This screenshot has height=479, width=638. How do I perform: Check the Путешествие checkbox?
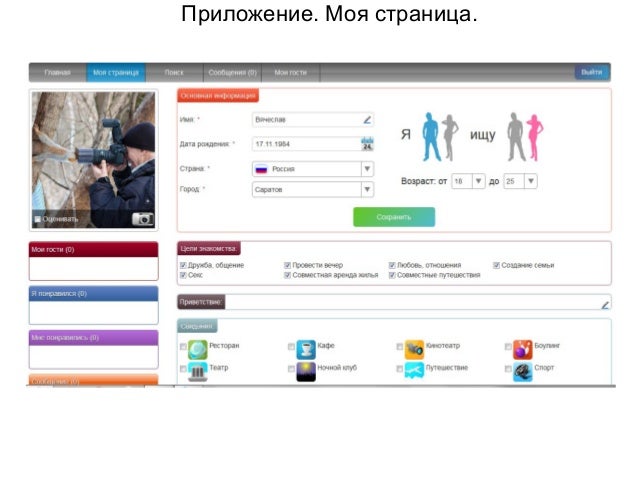[400, 369]
